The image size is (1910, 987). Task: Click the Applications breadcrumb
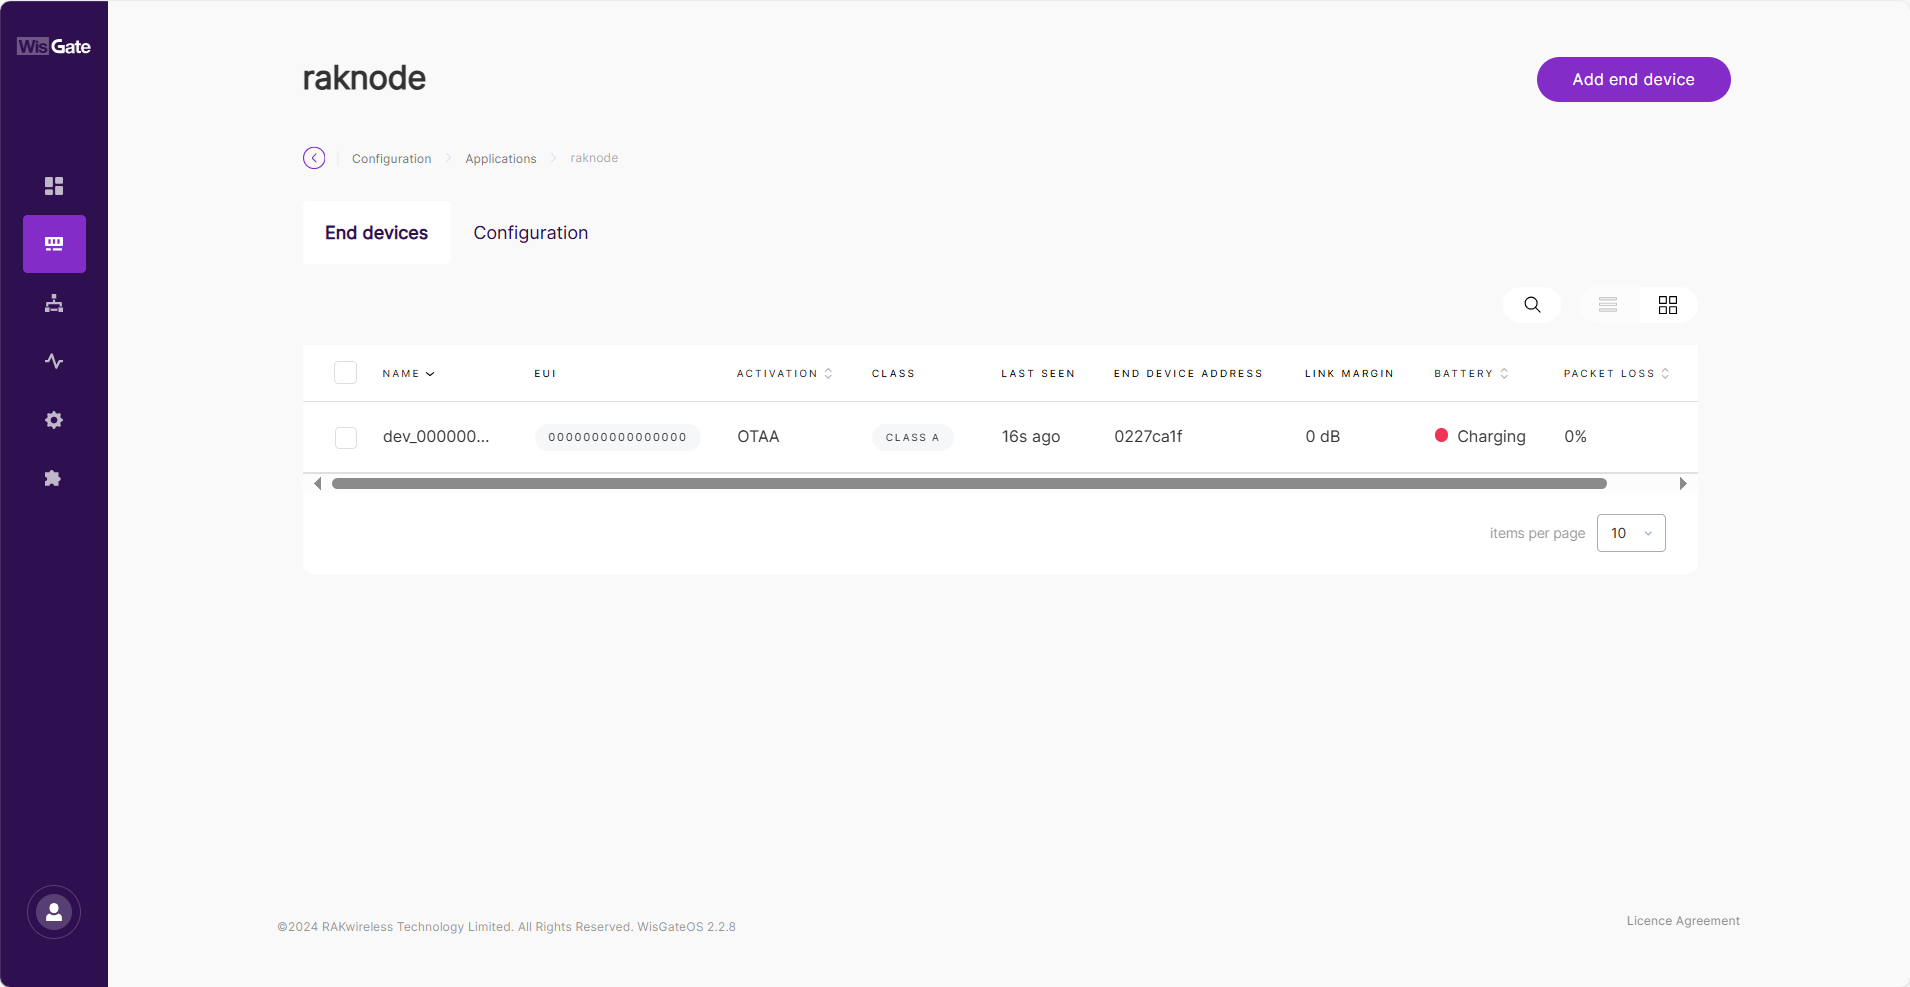(x=501, y=159)
